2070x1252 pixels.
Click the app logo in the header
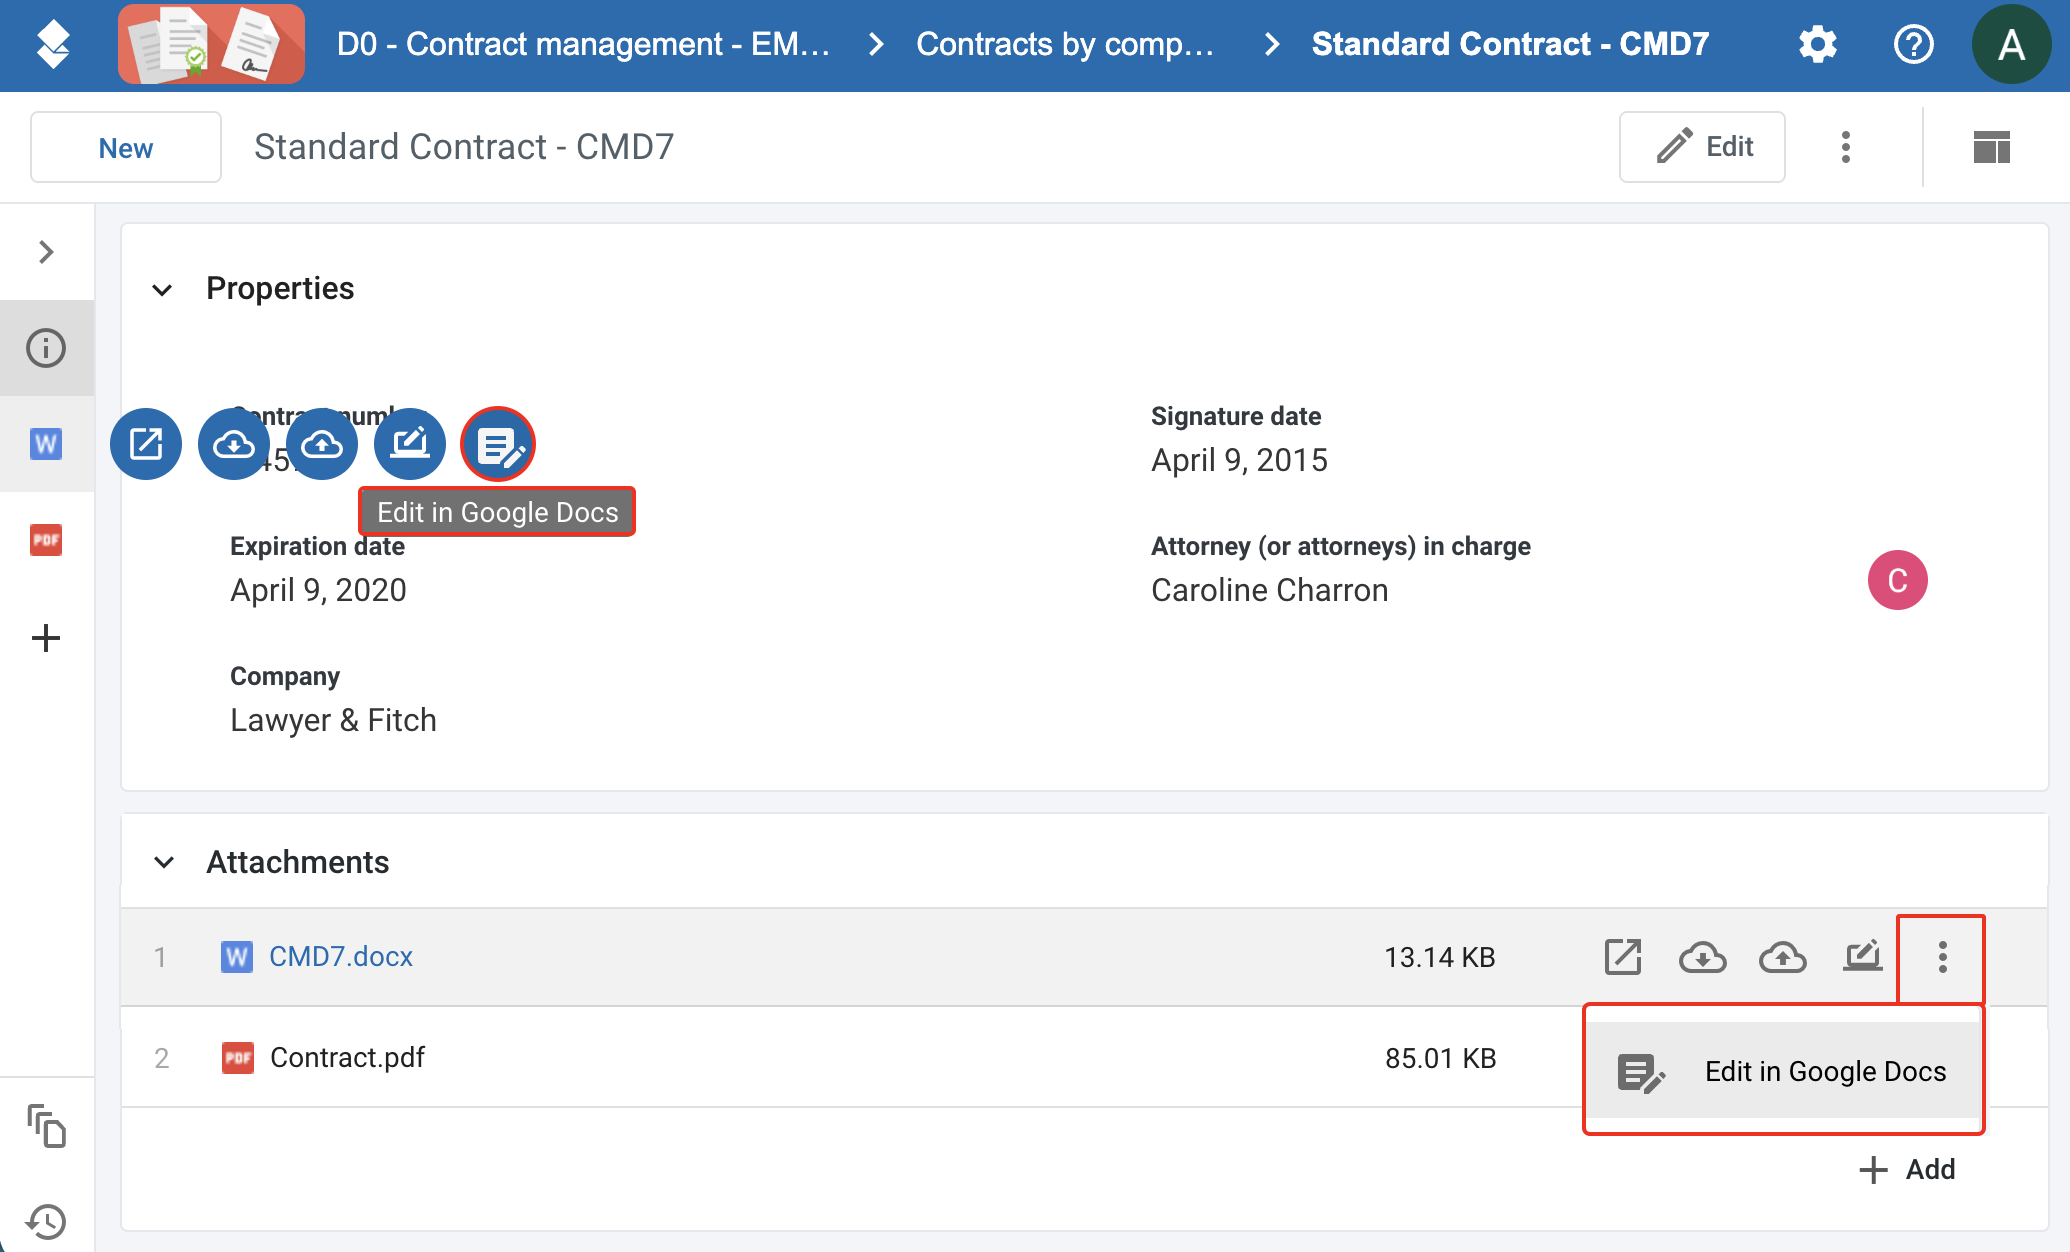53,45
